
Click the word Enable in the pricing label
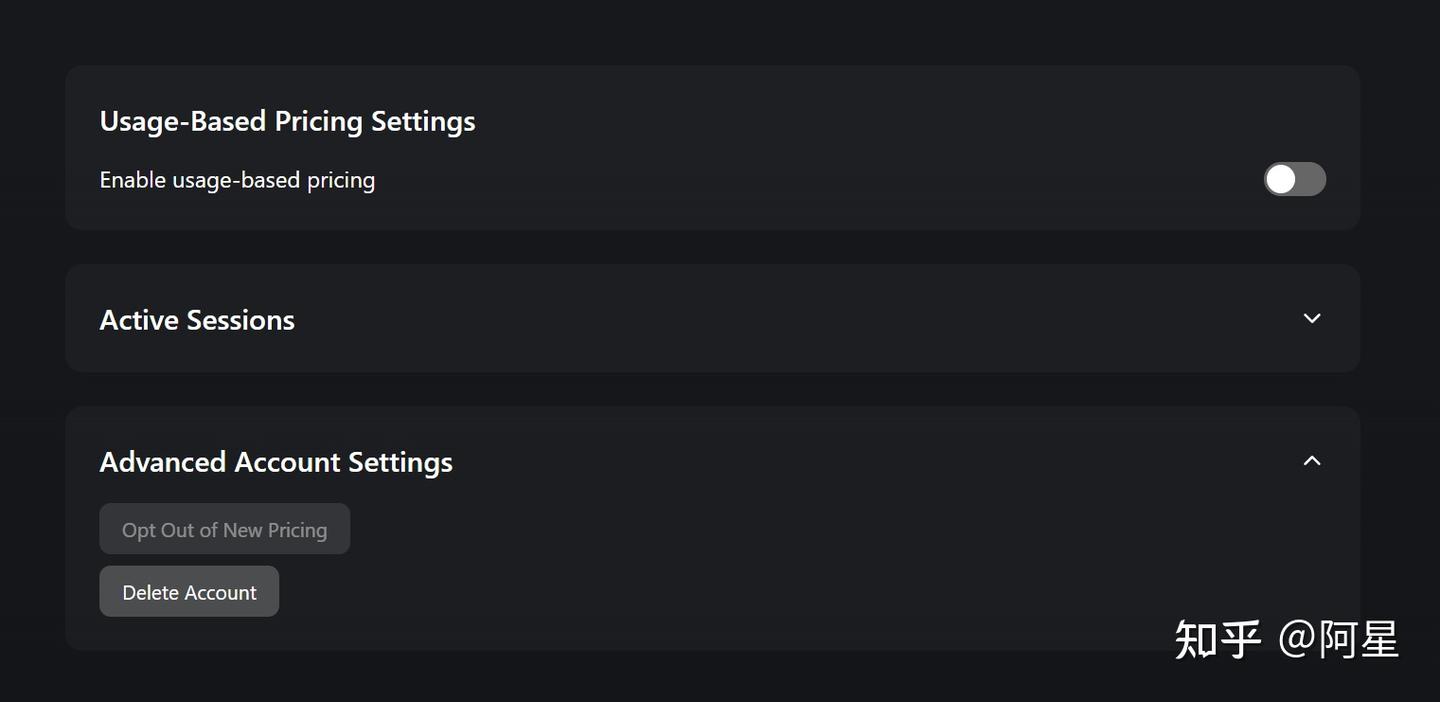point(133,180)
